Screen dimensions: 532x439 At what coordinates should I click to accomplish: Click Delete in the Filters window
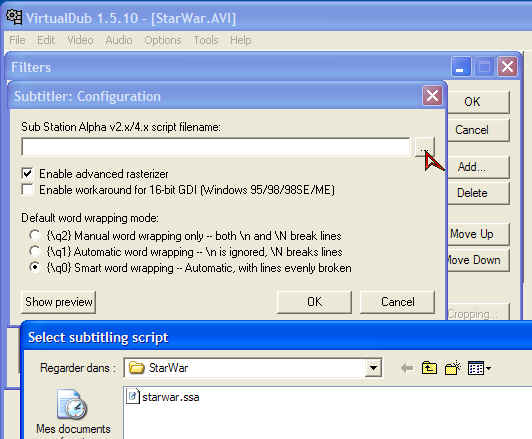coord(478,193)
